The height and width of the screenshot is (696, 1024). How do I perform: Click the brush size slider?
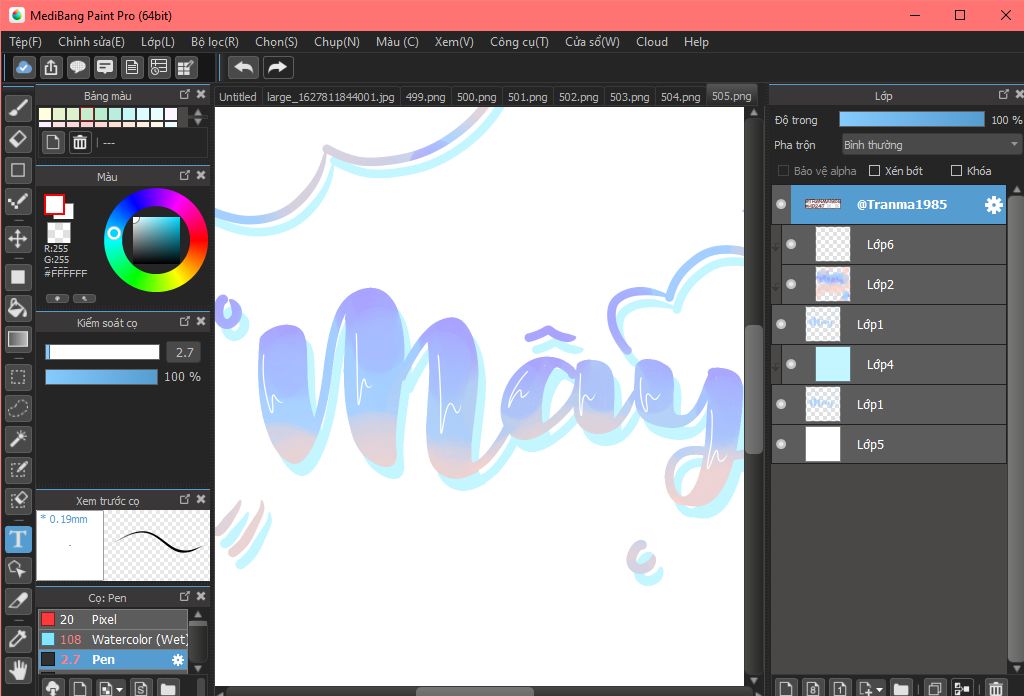[103, 353]
